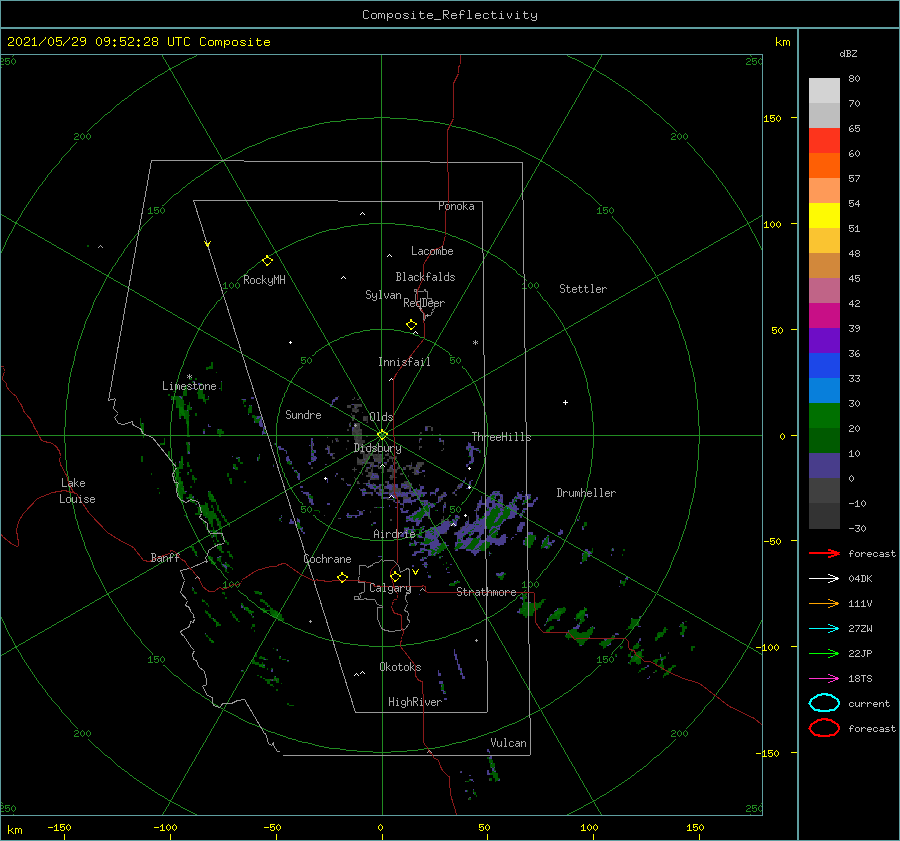Click the 54 dBZ yellow color swatch
The width and height of the screenshot is (900, 841).
pos(824,215)
